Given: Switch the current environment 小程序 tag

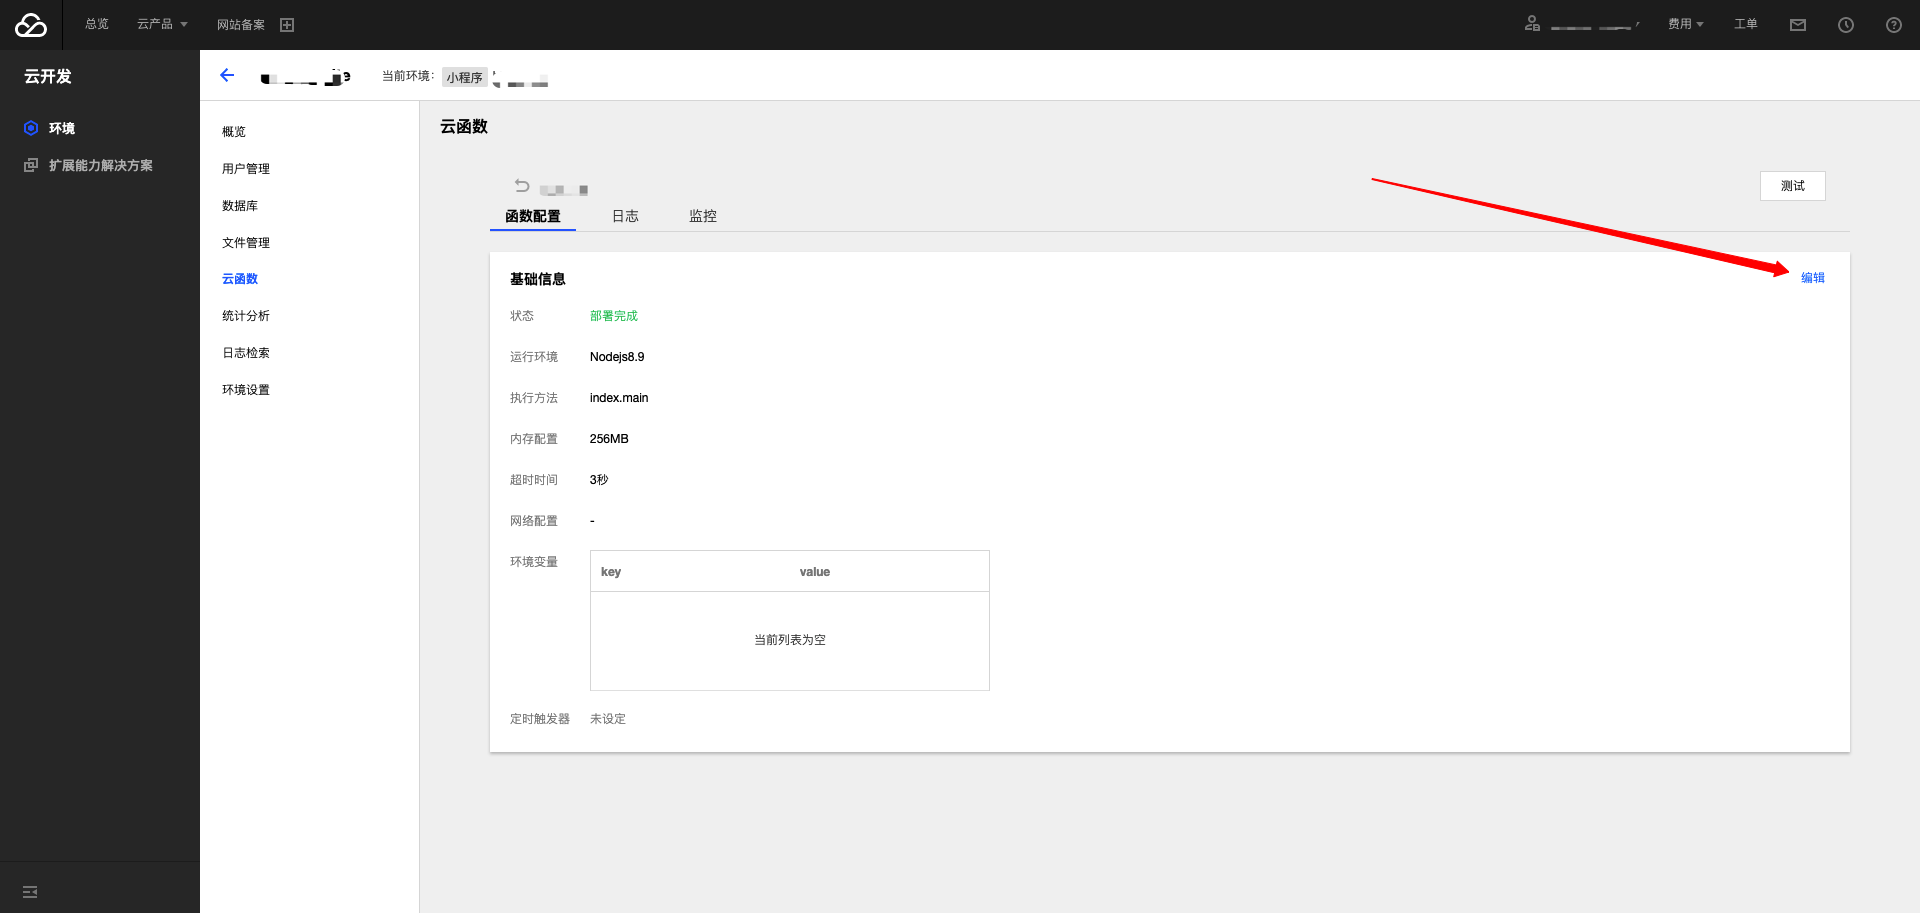Looking at the screenshot, I should (465, 77).
